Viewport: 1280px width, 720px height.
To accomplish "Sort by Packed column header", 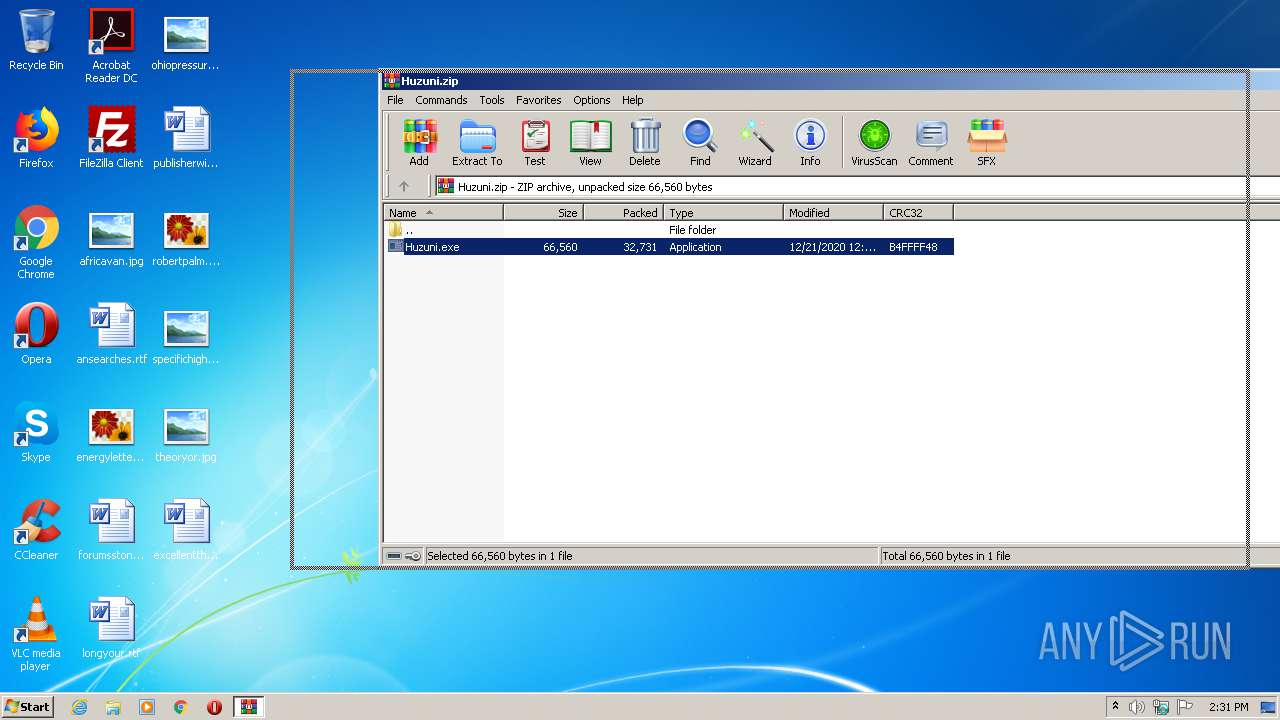I will (x=624, y=213).
